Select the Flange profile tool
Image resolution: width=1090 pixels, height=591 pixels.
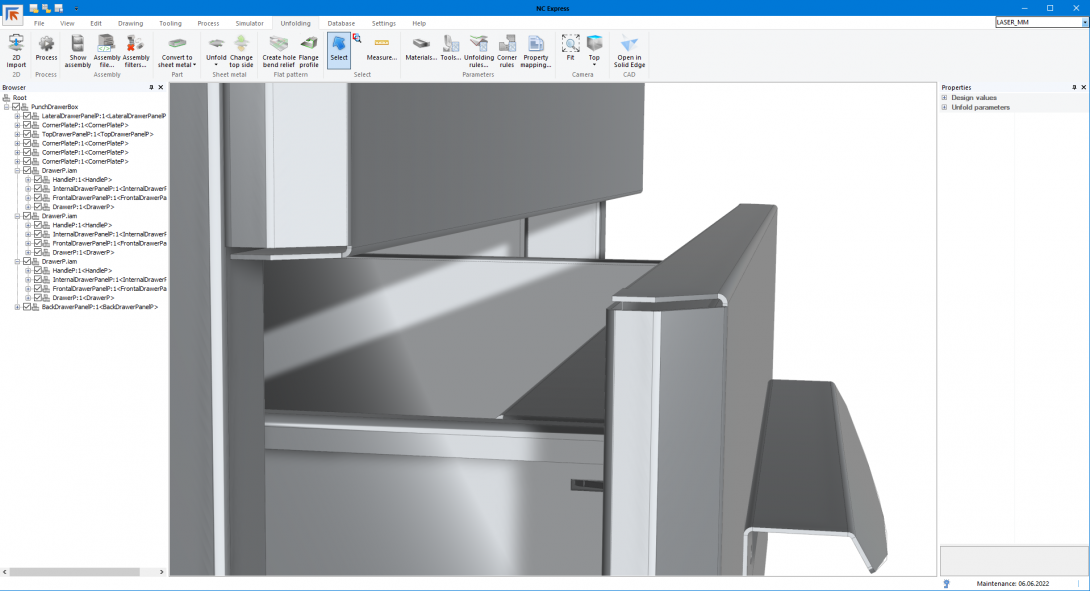(309, 50)
